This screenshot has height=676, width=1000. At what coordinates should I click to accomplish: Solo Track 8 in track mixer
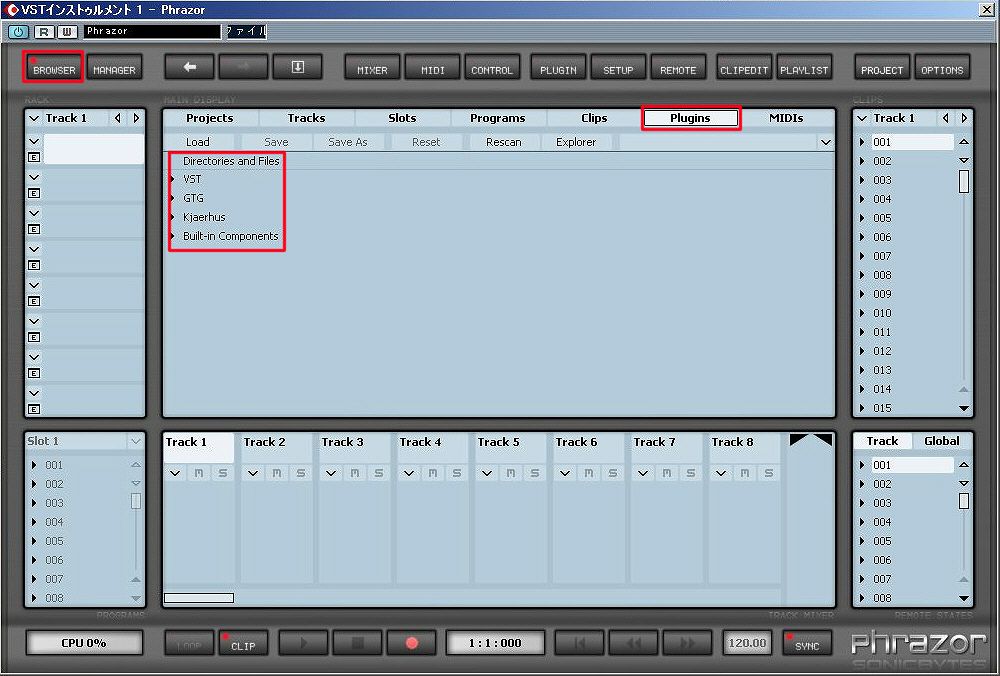(x=768, y=473)
